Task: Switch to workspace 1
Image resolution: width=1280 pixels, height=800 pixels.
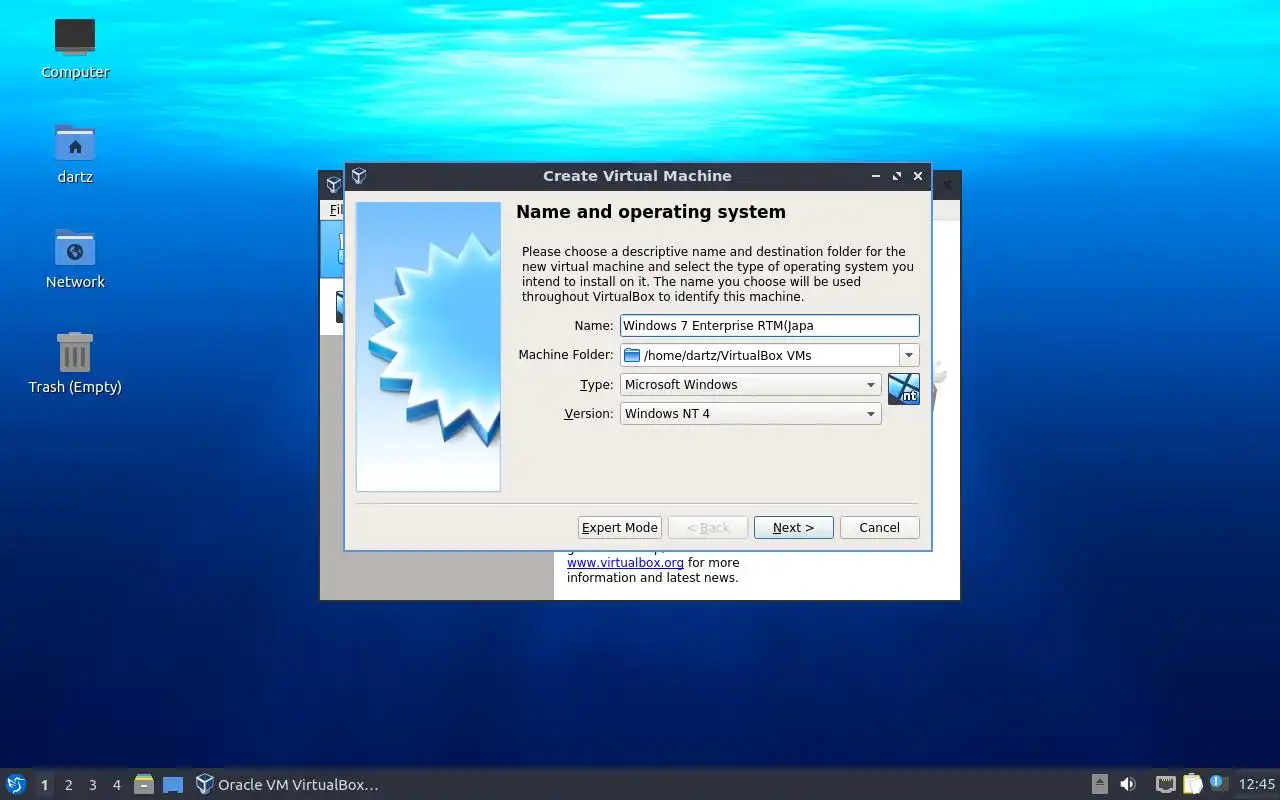Action: coord(44,785)
